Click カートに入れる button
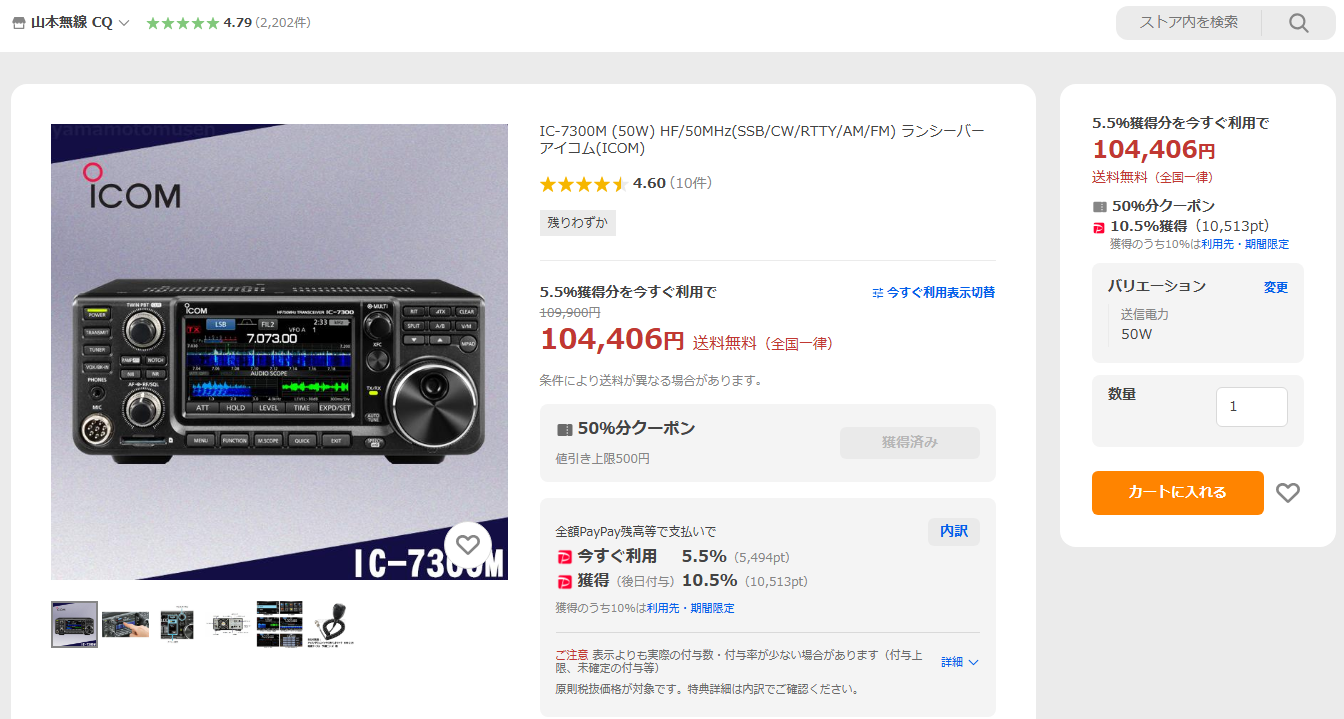Screen dimensions: 1344x719 tap(1177, 492)
